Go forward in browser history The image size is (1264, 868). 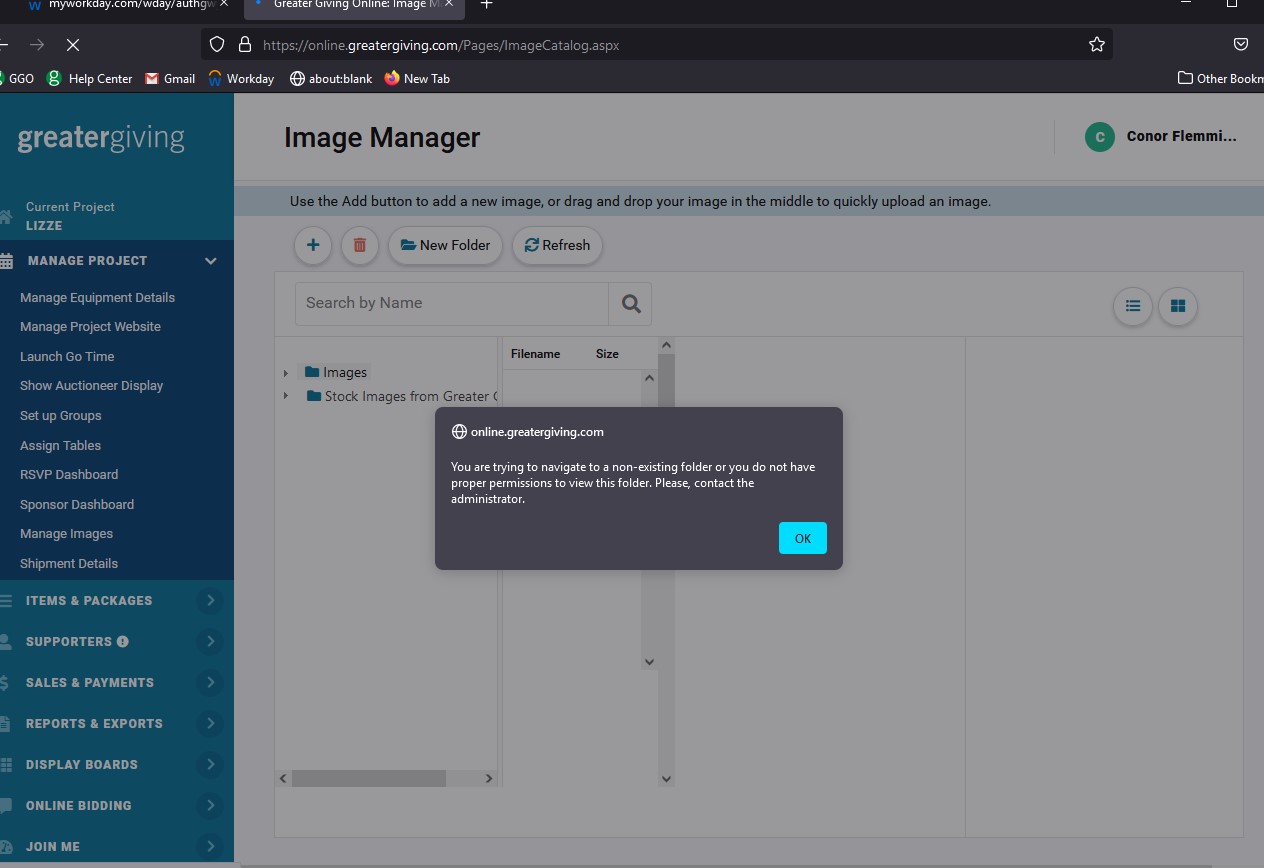(x=37, y=45)
